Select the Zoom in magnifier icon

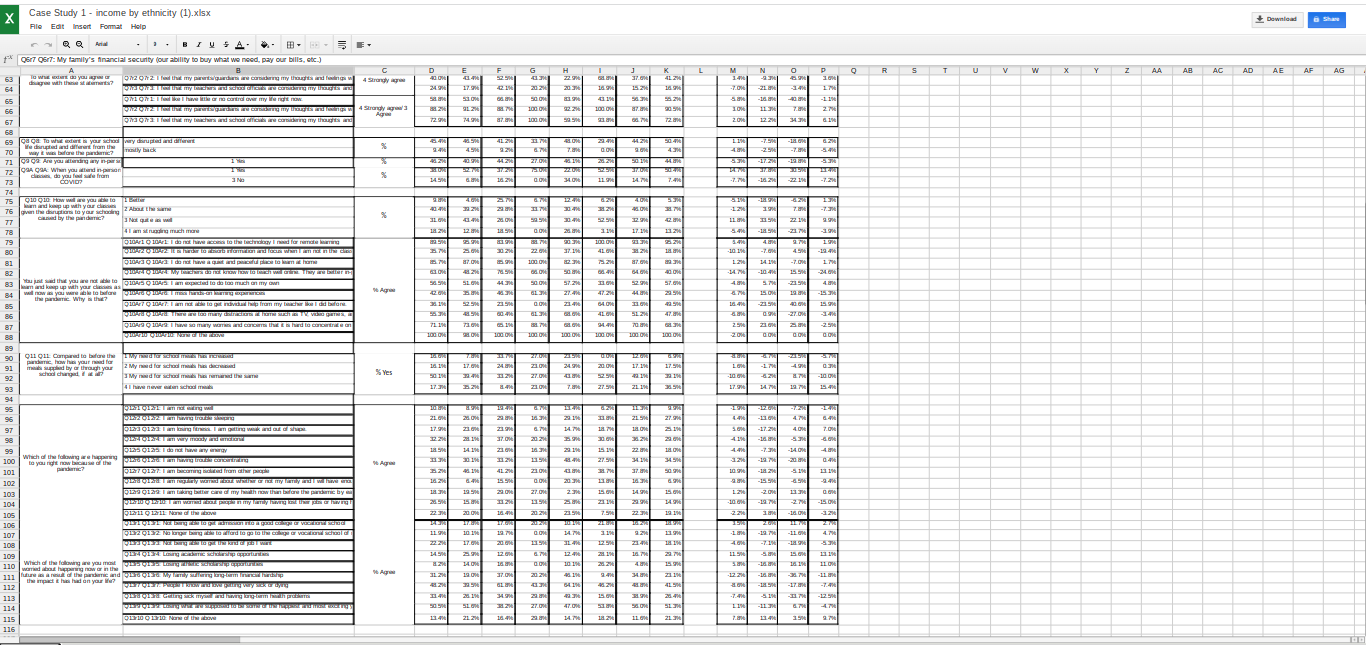[x=66, y=44]
